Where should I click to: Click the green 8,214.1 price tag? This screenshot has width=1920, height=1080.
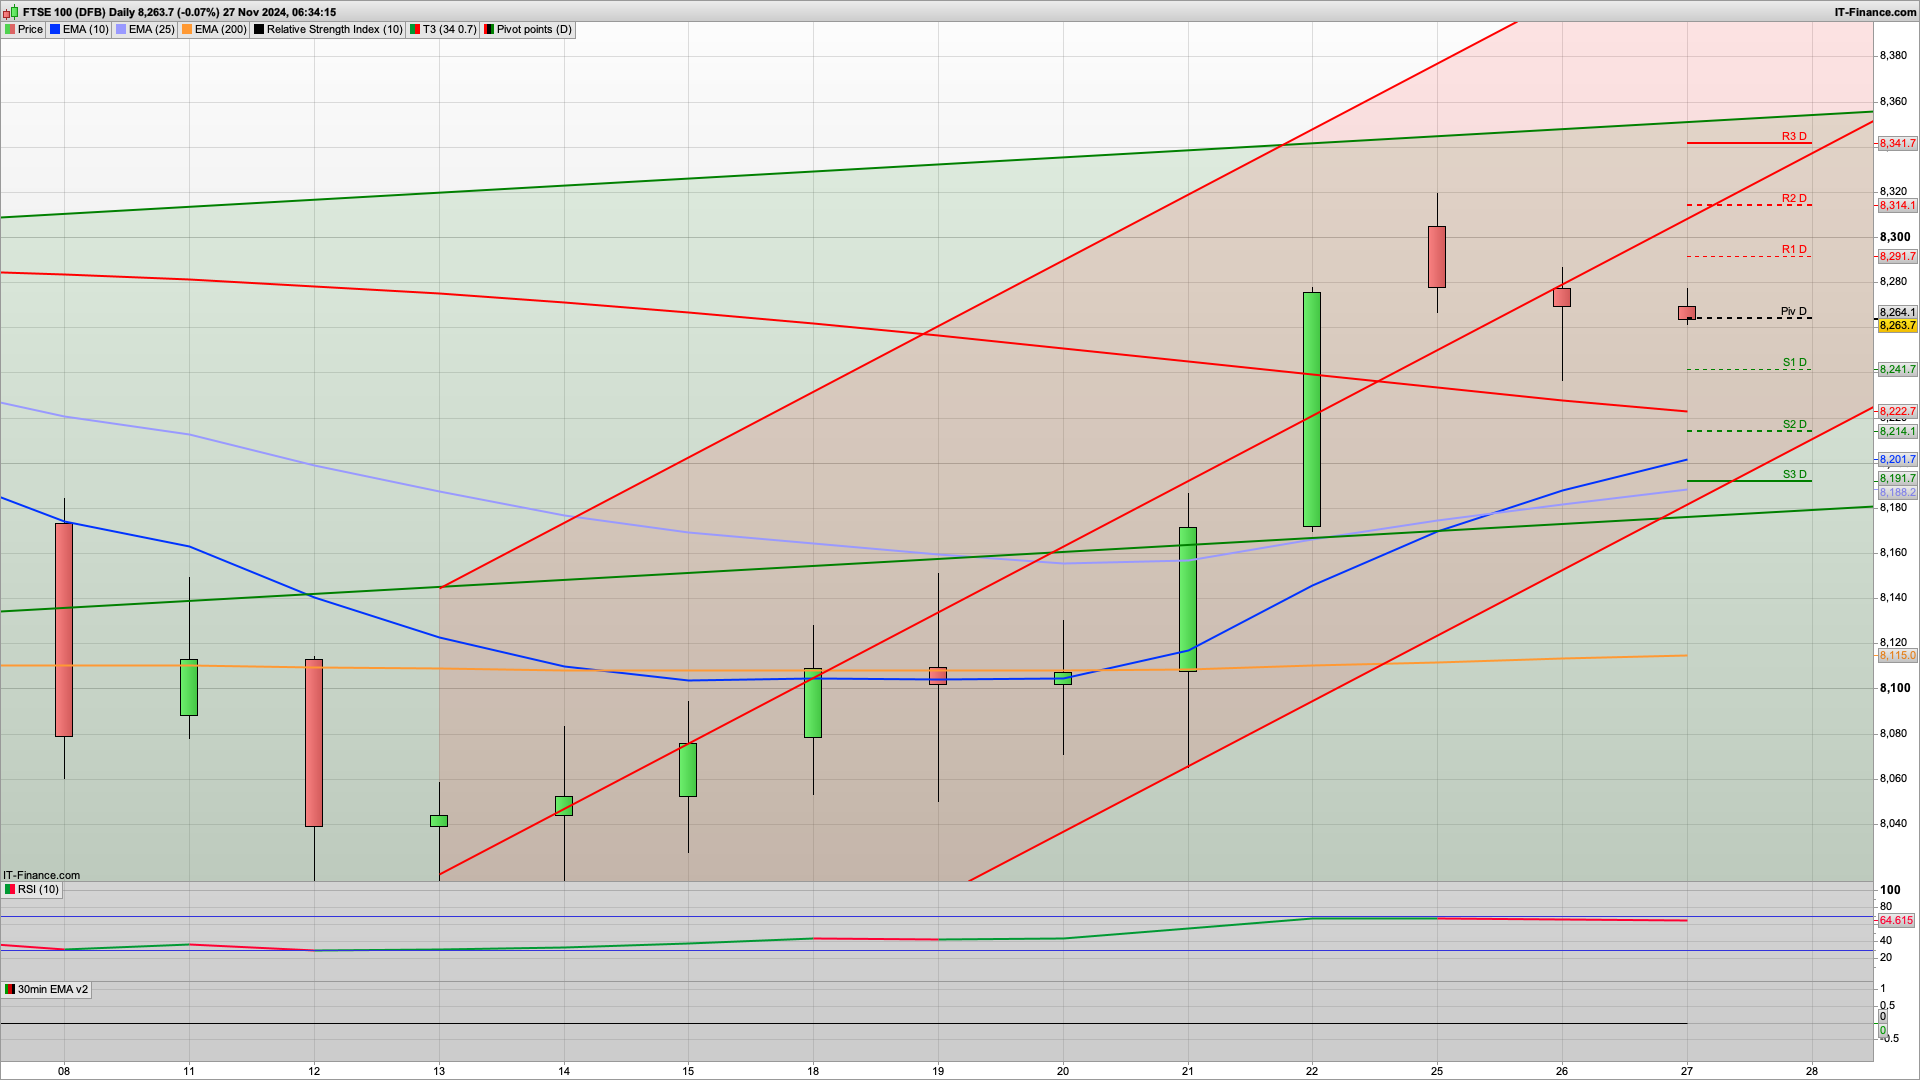tap(1897, 432)
